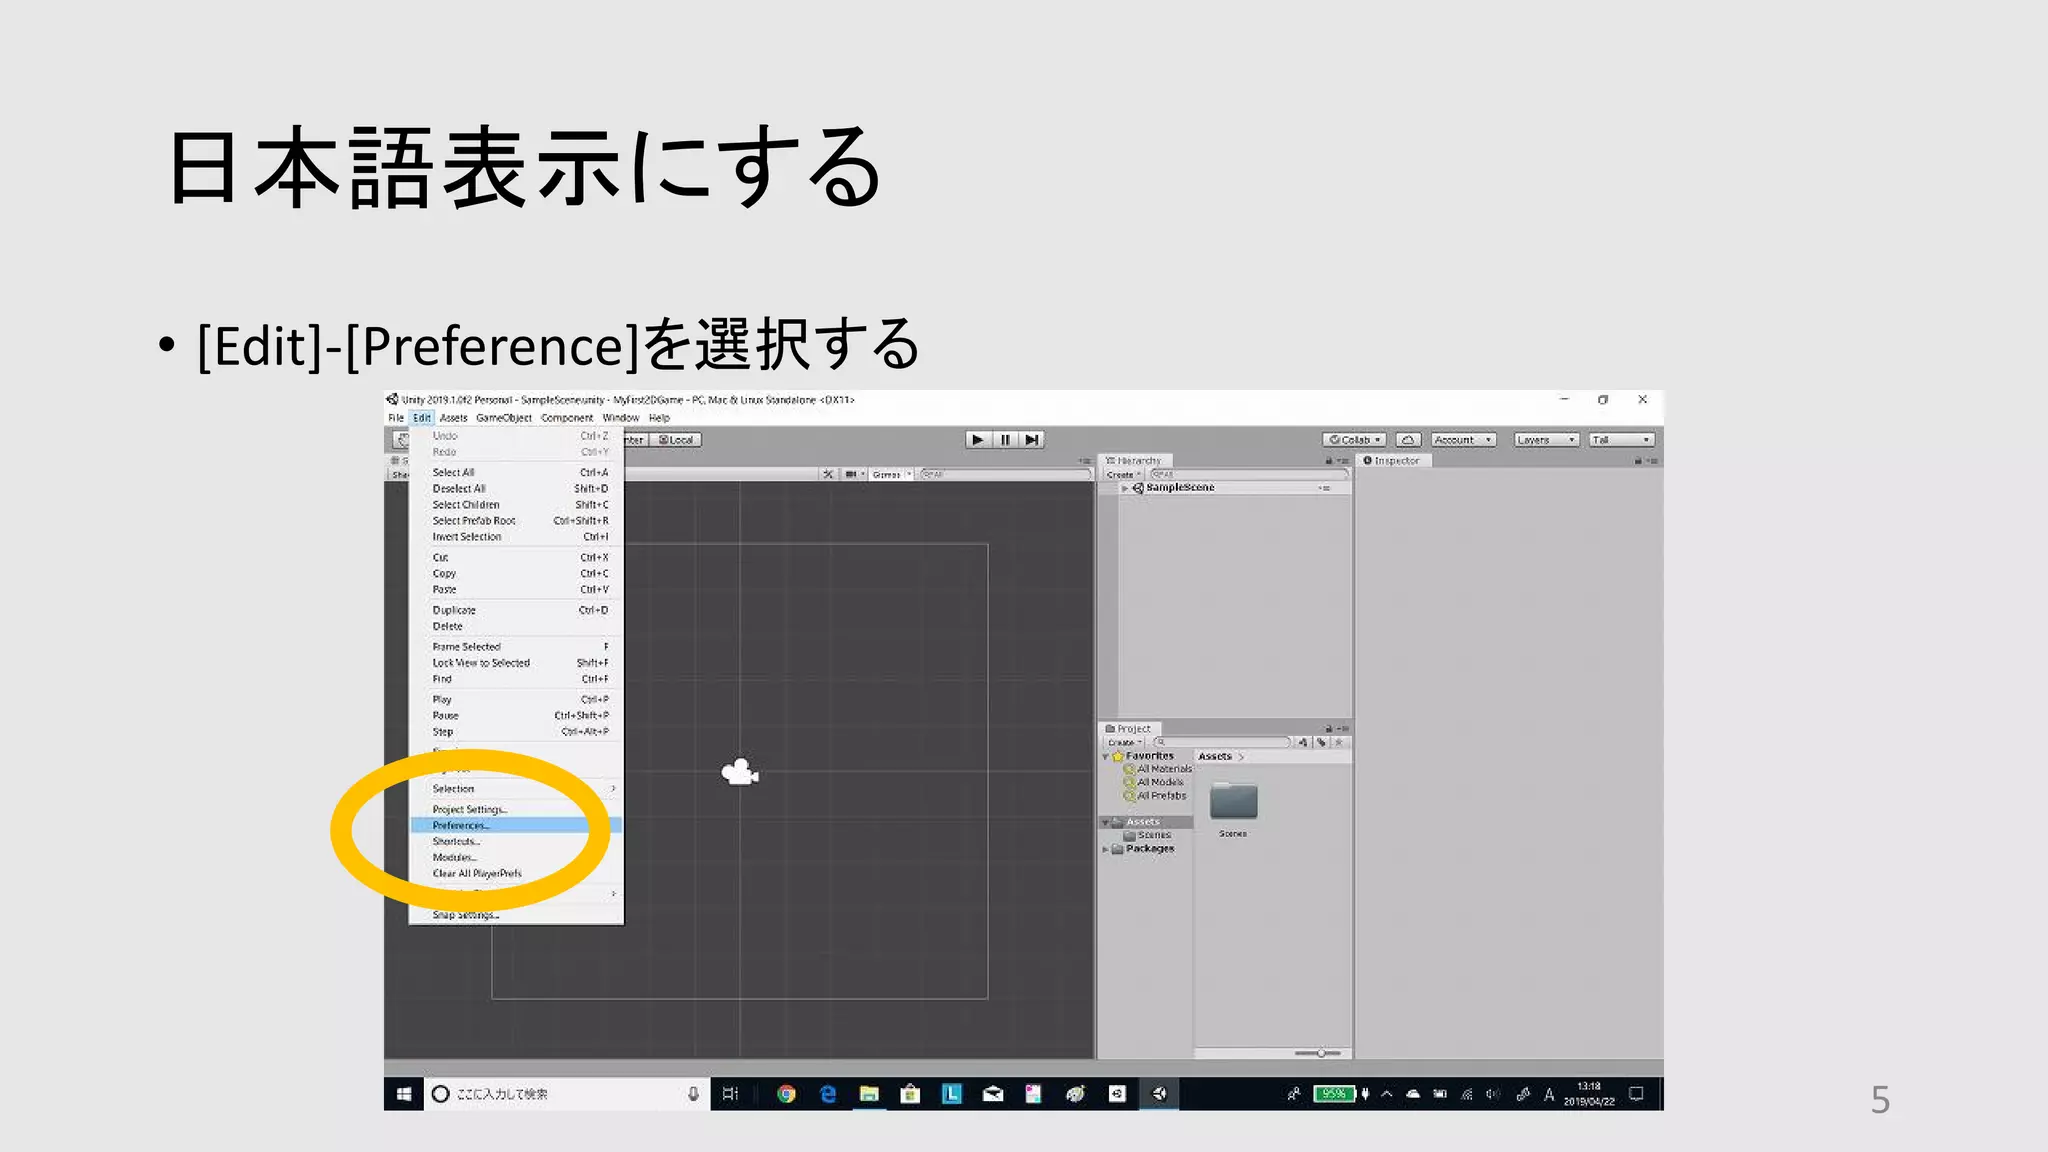Click the Play button in toolbar
The image size is (2048, 1152).
[x=978, y=439]
